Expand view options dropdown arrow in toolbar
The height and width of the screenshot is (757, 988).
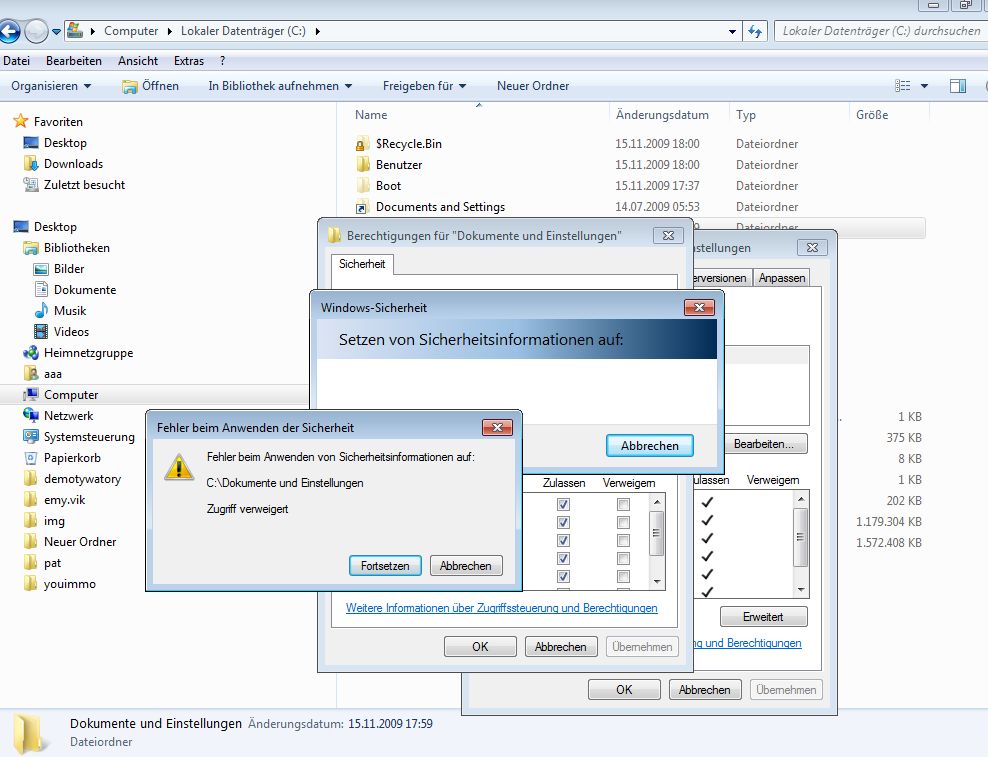point(924,86)
